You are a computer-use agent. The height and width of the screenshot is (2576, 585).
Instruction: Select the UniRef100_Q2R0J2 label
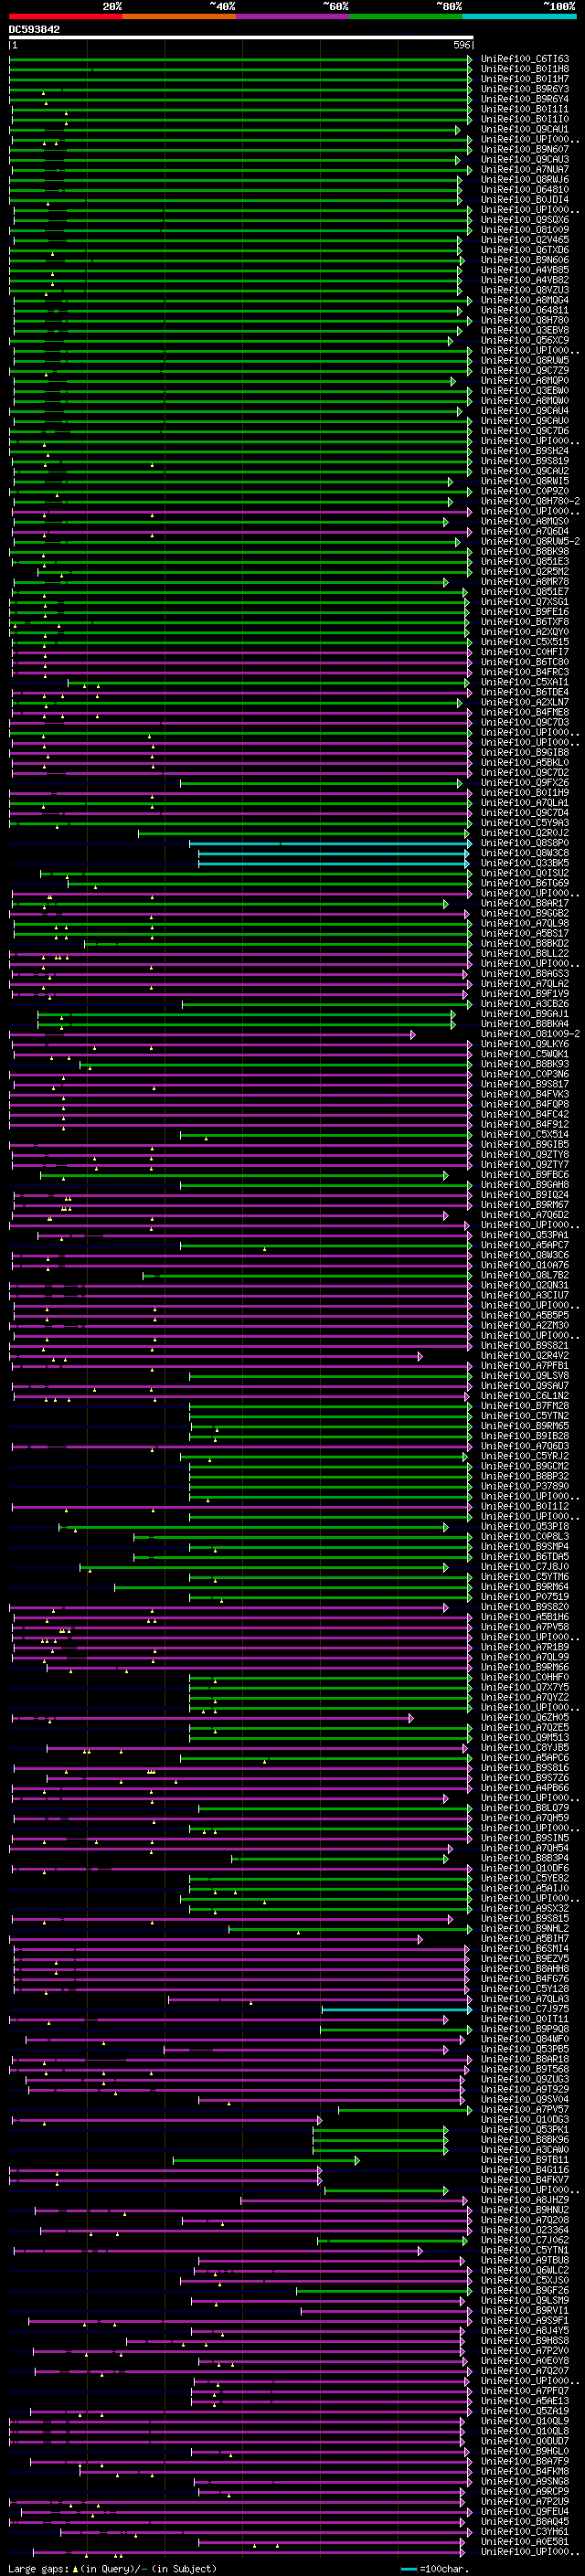[x=525, y=833]
